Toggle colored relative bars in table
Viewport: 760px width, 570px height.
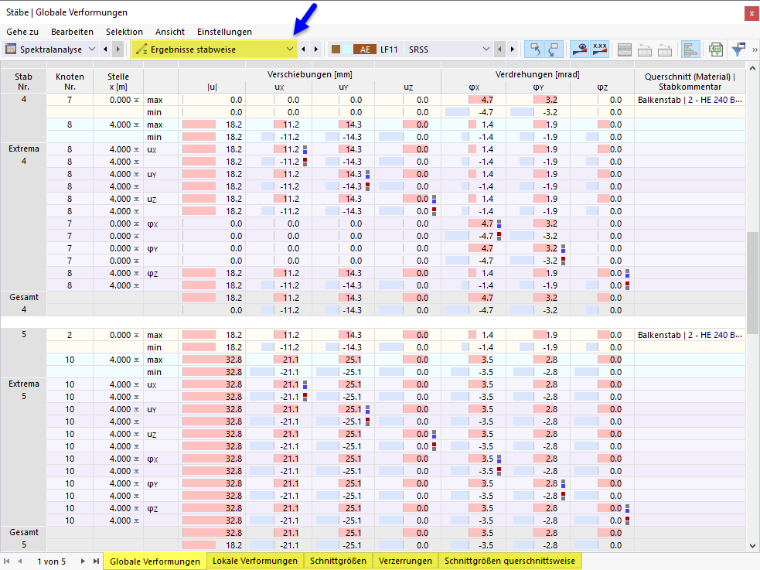point(691,49)
